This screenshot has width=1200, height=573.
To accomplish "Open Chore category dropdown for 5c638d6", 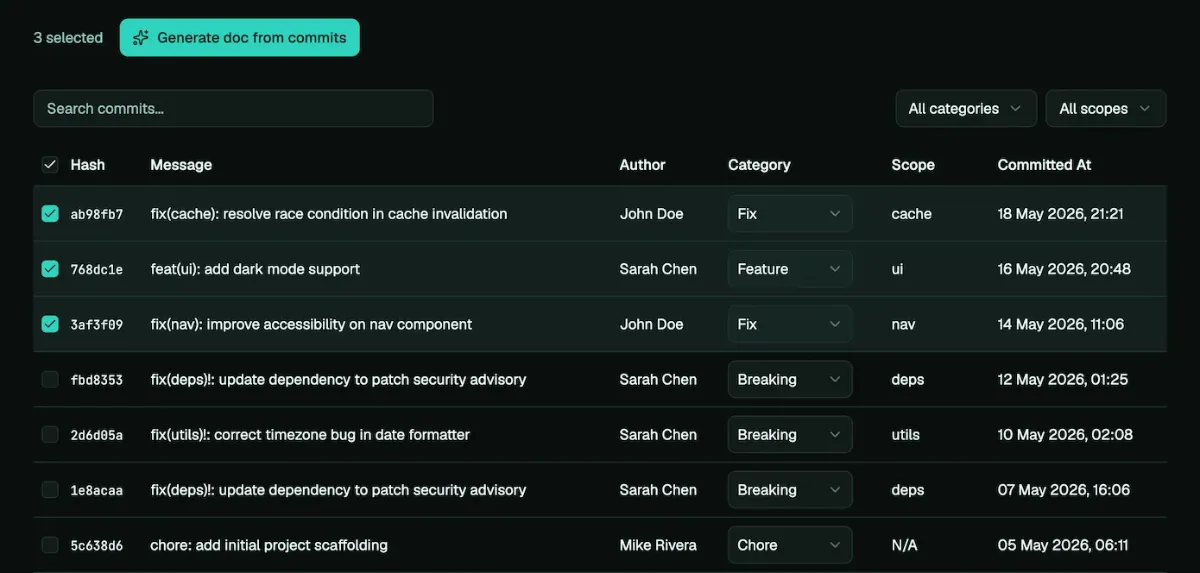I will click(x=790, y=545).
